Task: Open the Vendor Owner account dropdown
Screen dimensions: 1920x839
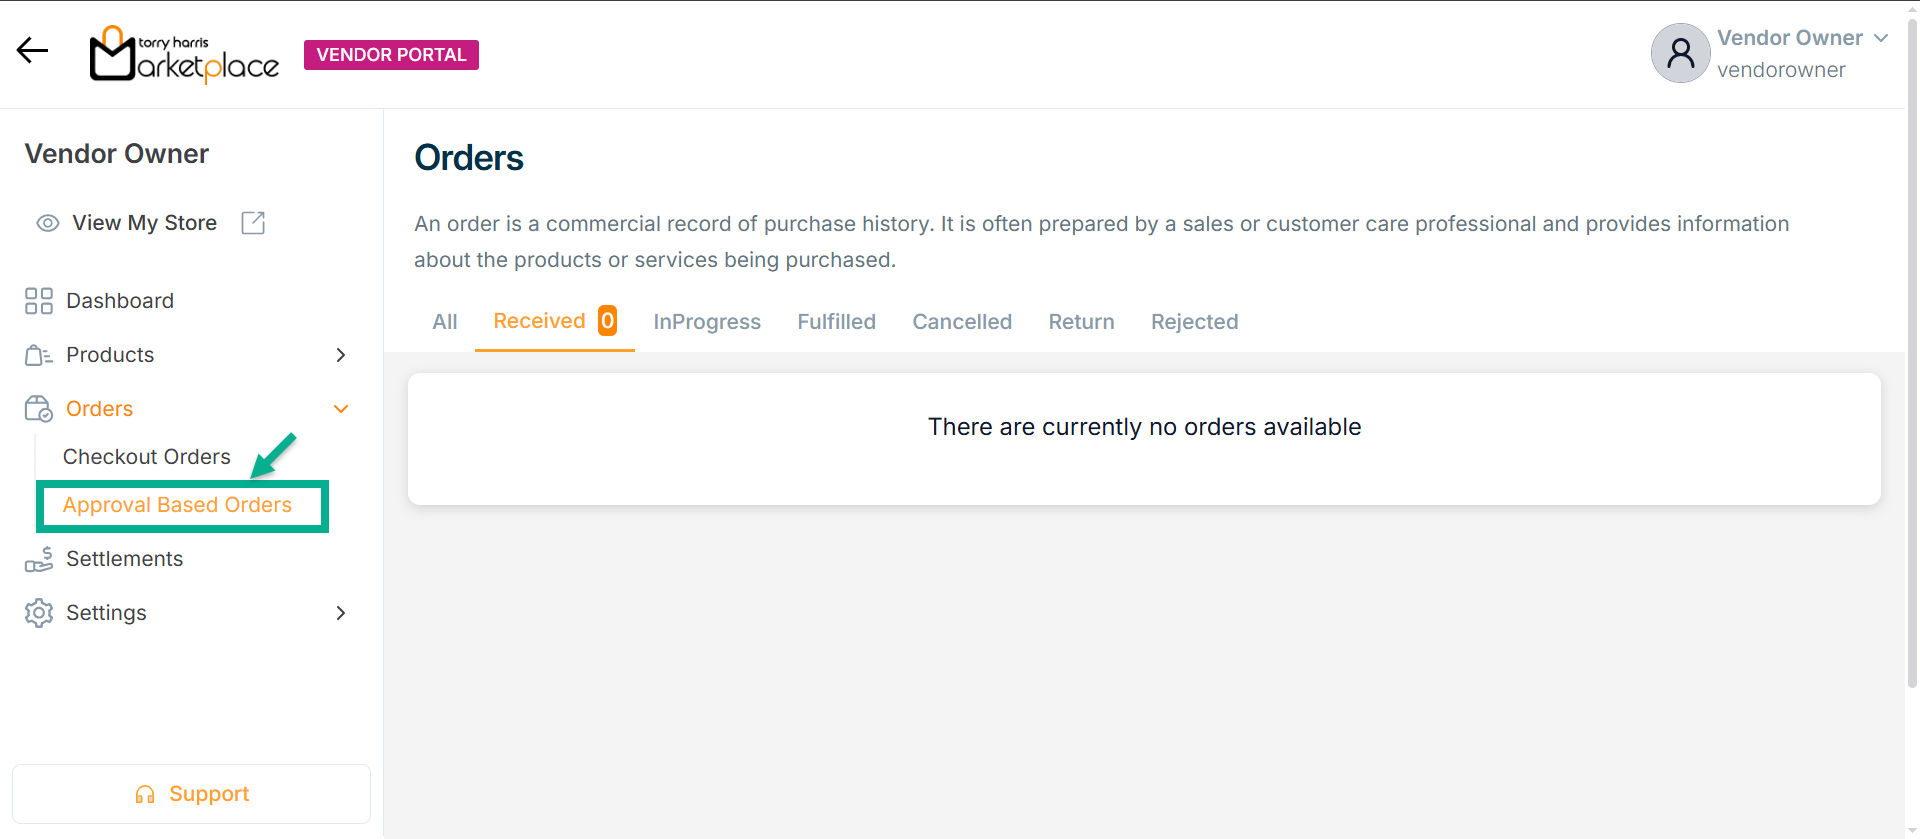Action: 1881,38
